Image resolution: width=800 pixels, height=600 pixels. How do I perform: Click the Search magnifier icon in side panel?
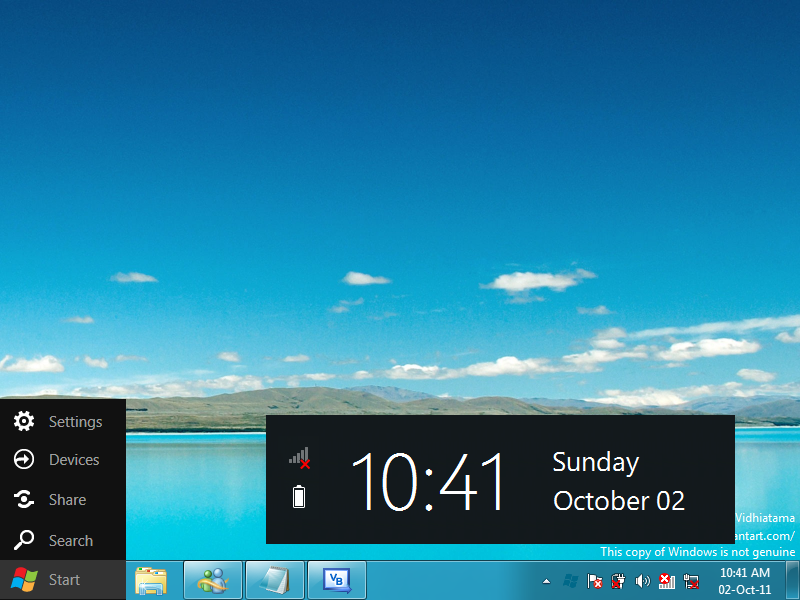tap(24, 540)
